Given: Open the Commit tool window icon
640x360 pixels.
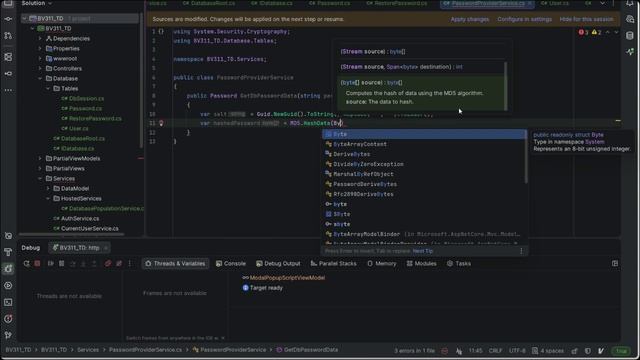Looking at the screenshot, I should 8,19.
